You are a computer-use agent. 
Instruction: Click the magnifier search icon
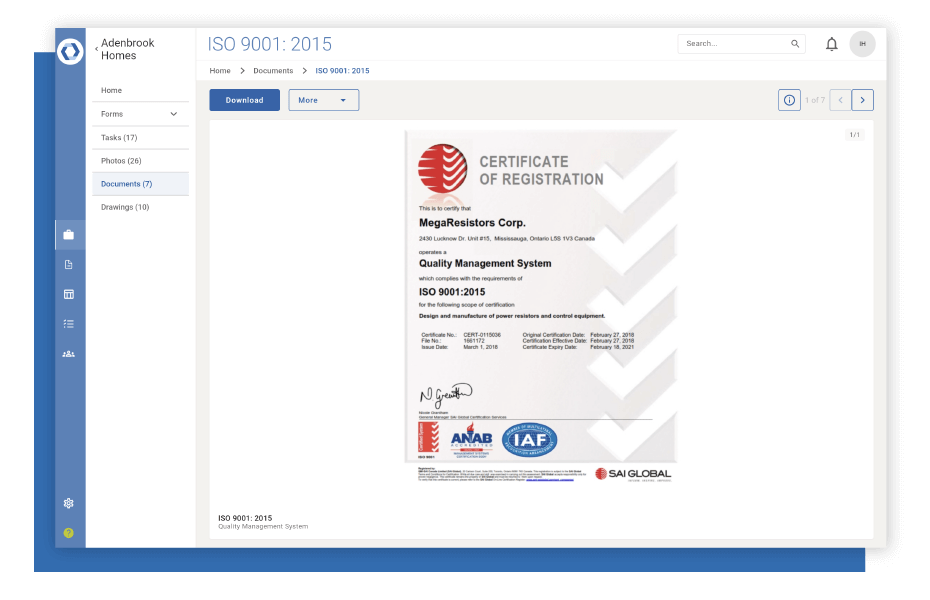click(795, 44)
